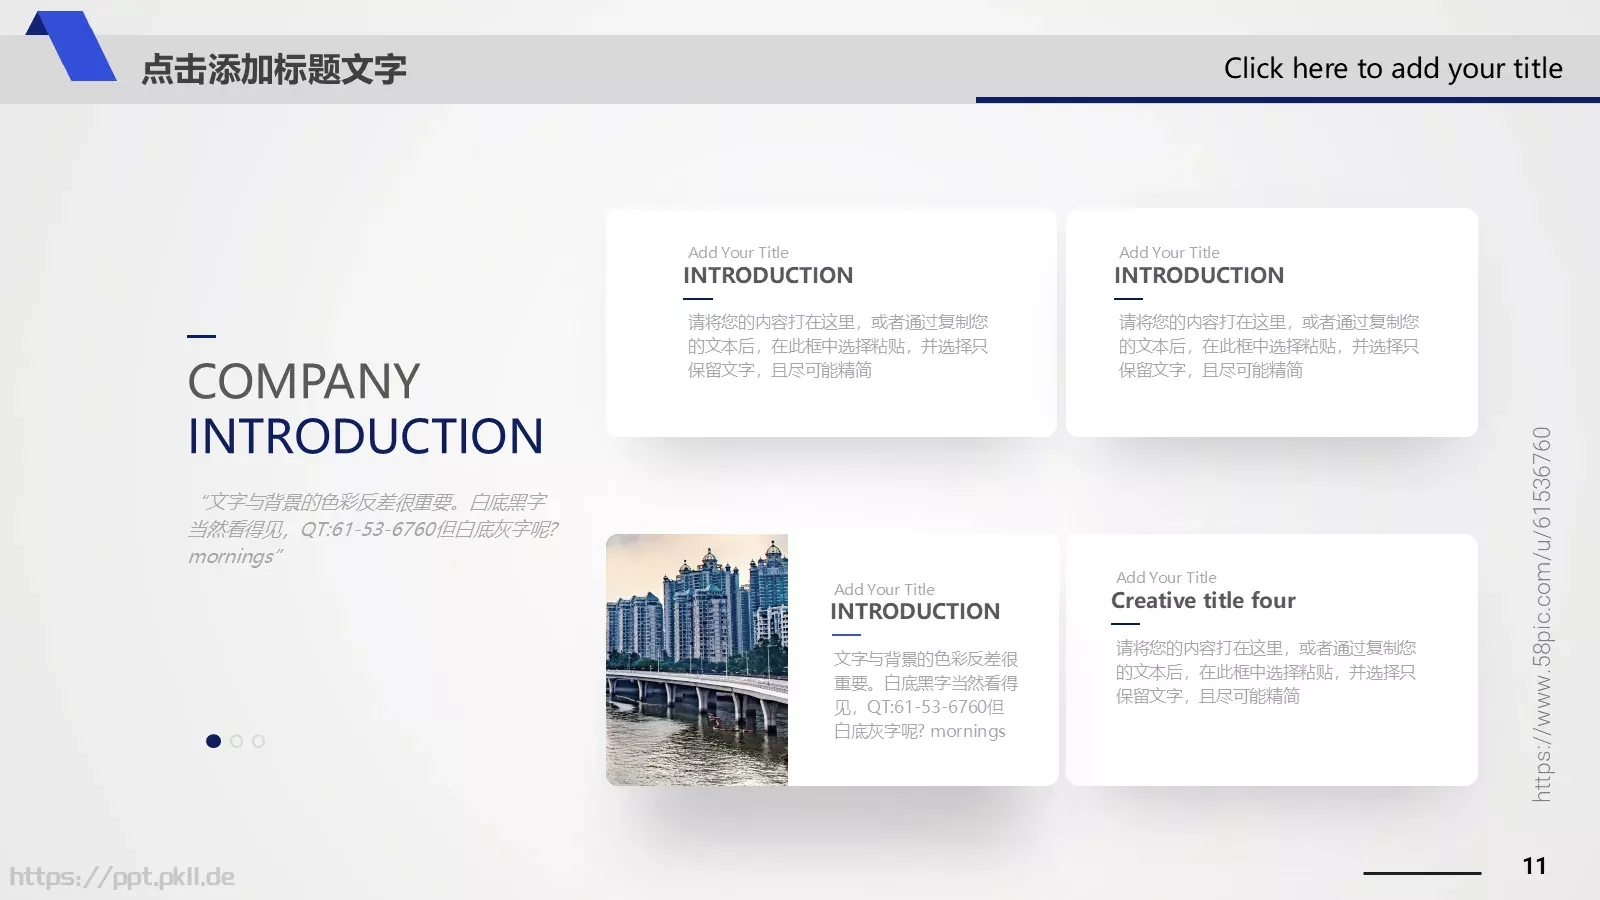Click 'INTRODUCTION' heading in top-right card
The height and width of the screenshot is (900, 1600).
pos(1199,275)
